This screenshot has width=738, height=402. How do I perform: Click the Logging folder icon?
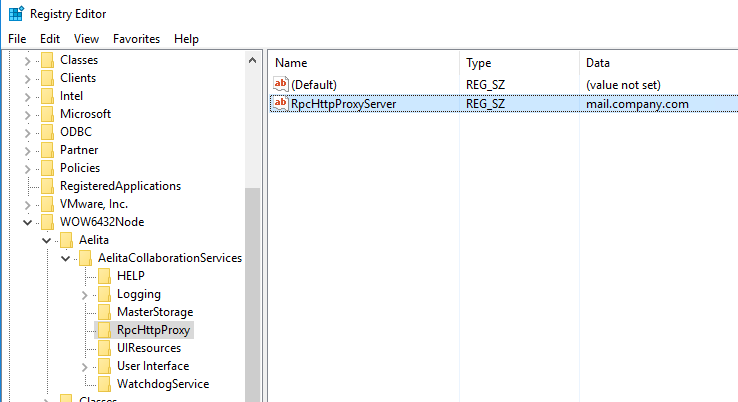tap(104, 294)
